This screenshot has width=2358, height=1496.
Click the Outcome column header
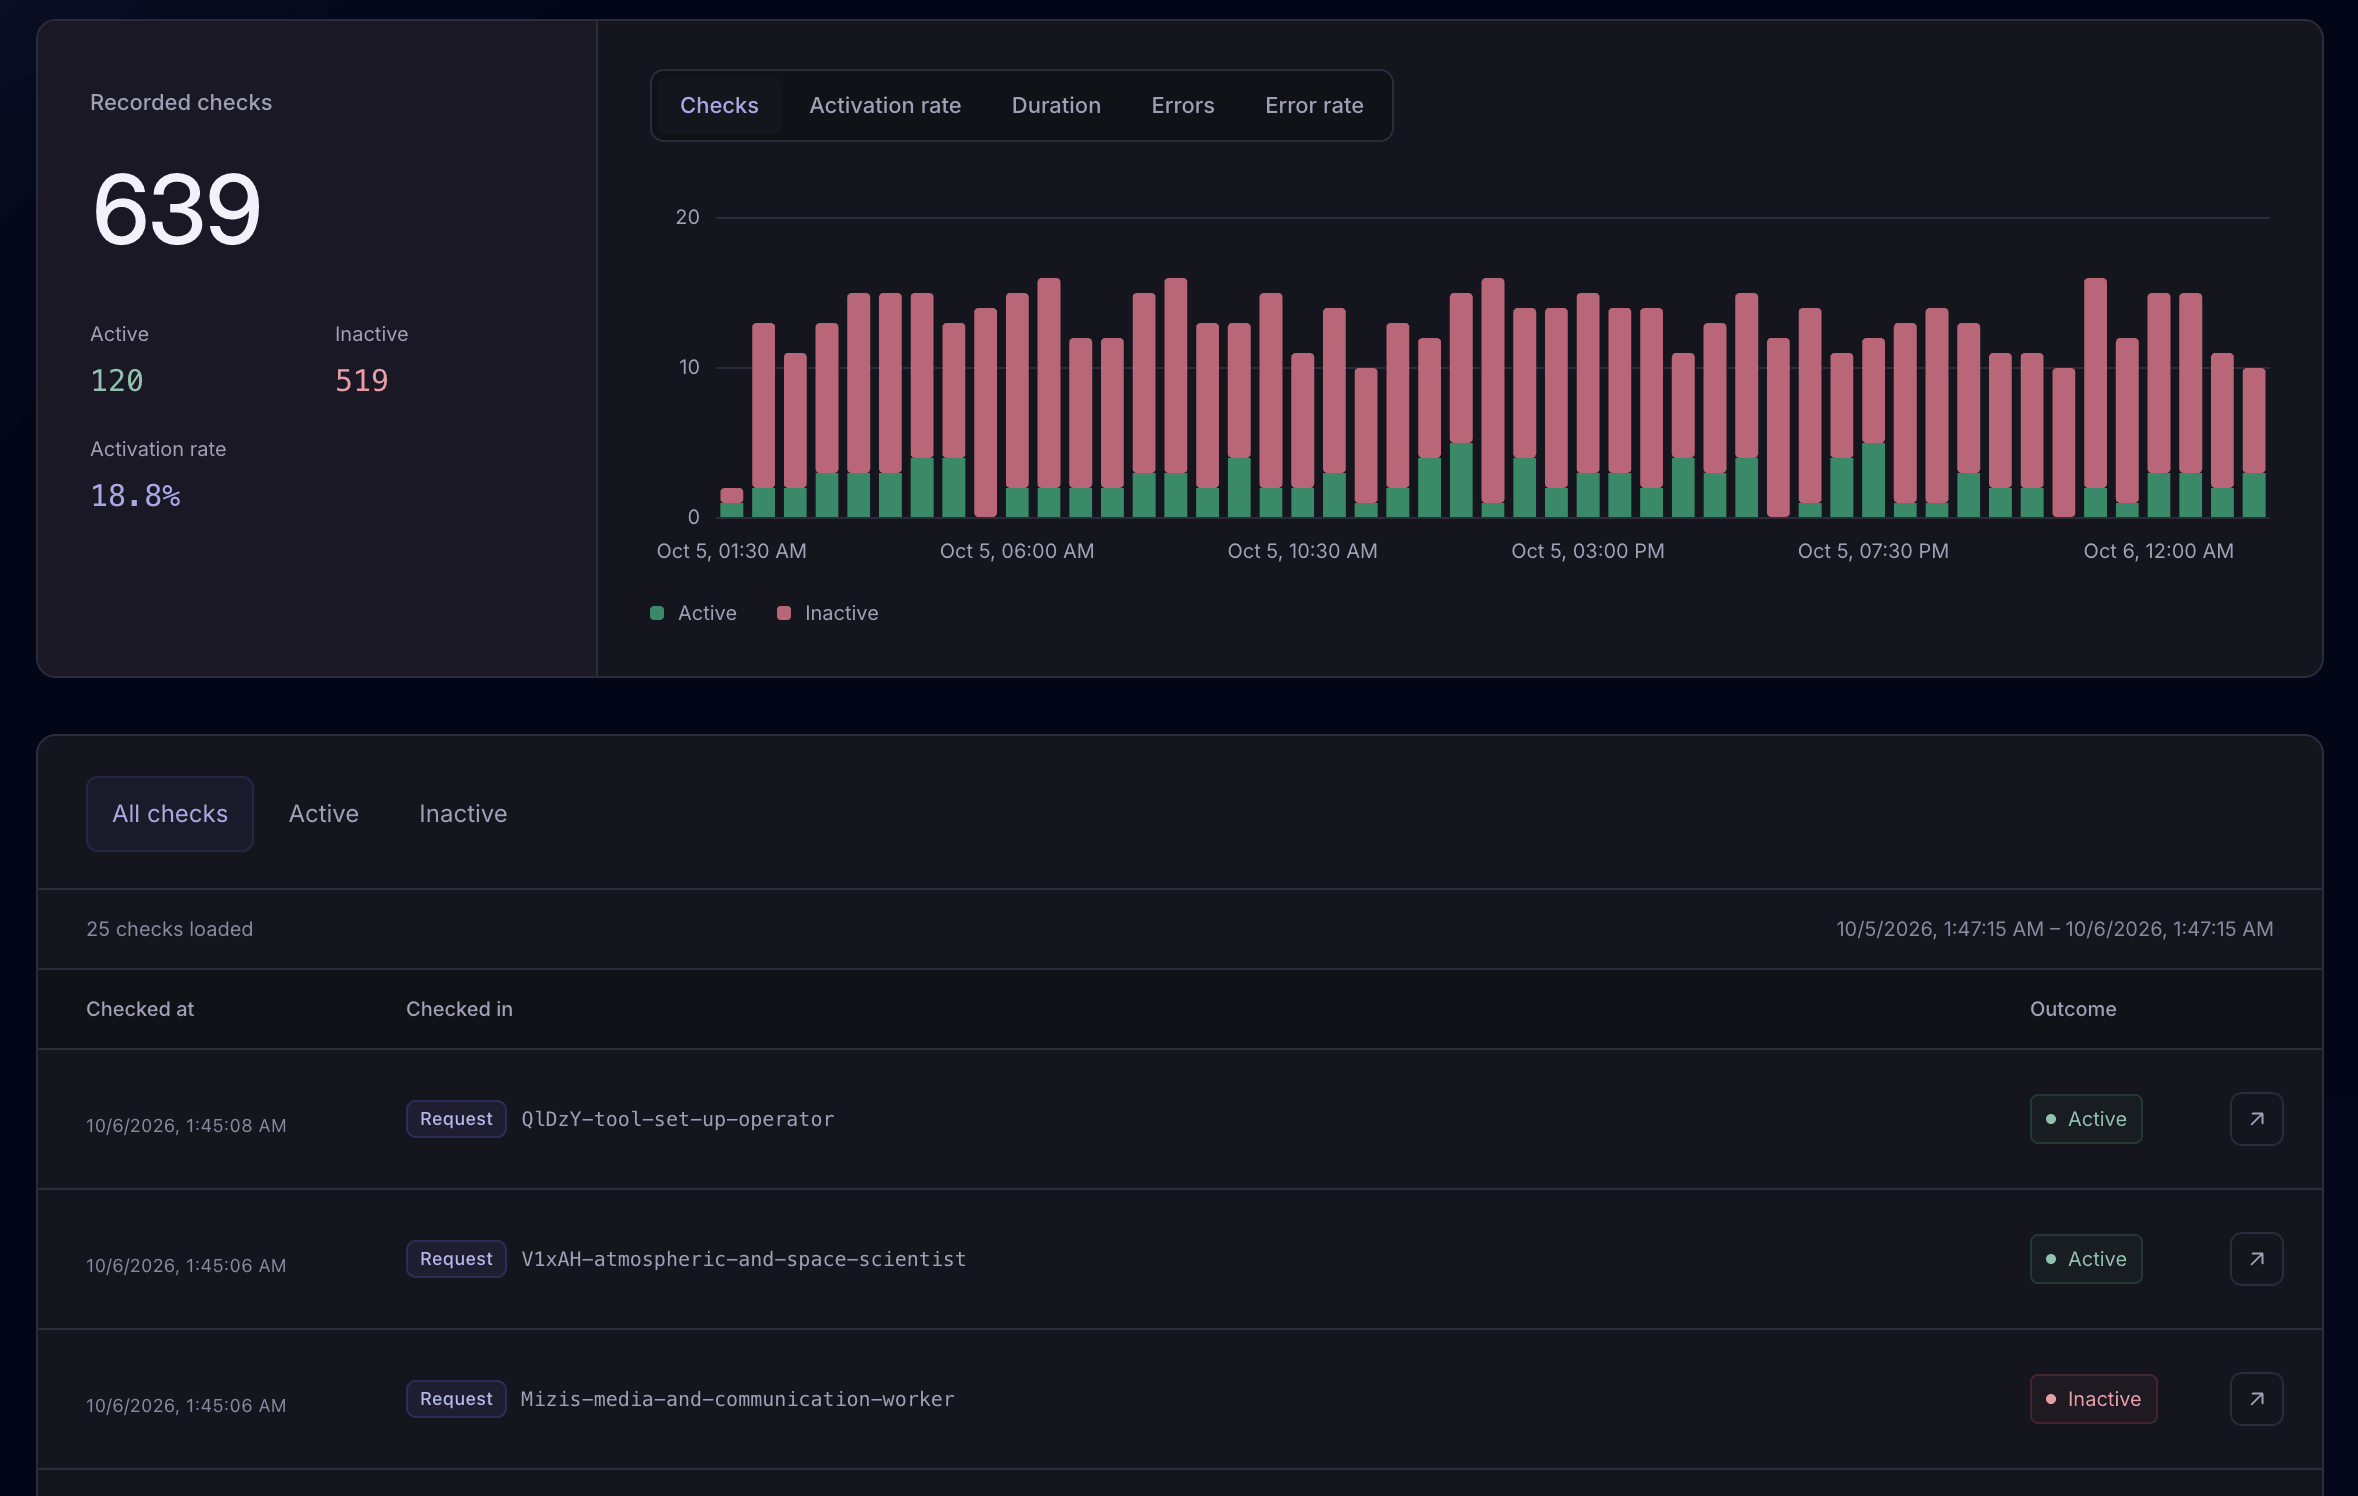[x=2073, y=1009]
